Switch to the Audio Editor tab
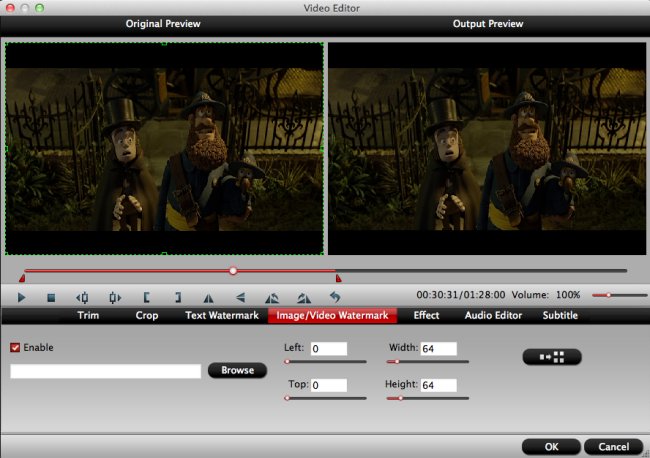This screenshot has height=458, width=650. pyautogui.click(x=493, y=315)
